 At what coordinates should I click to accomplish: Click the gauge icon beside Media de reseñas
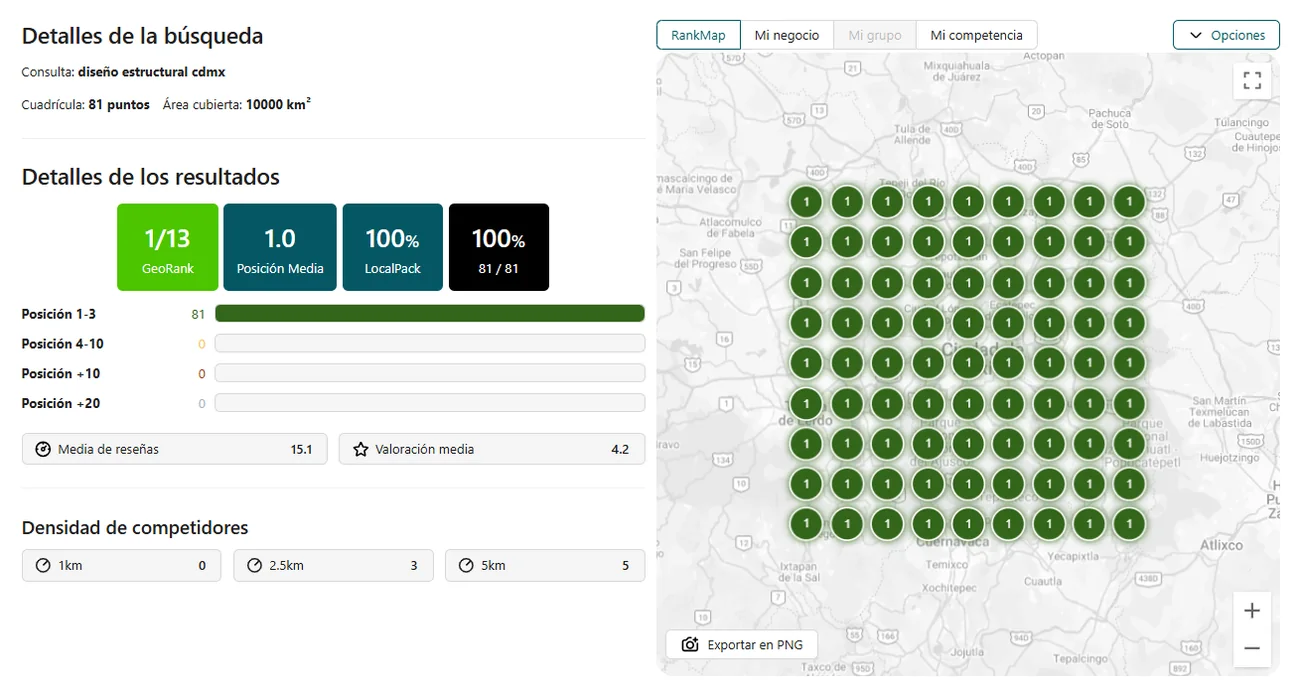(x=43, y=450)
